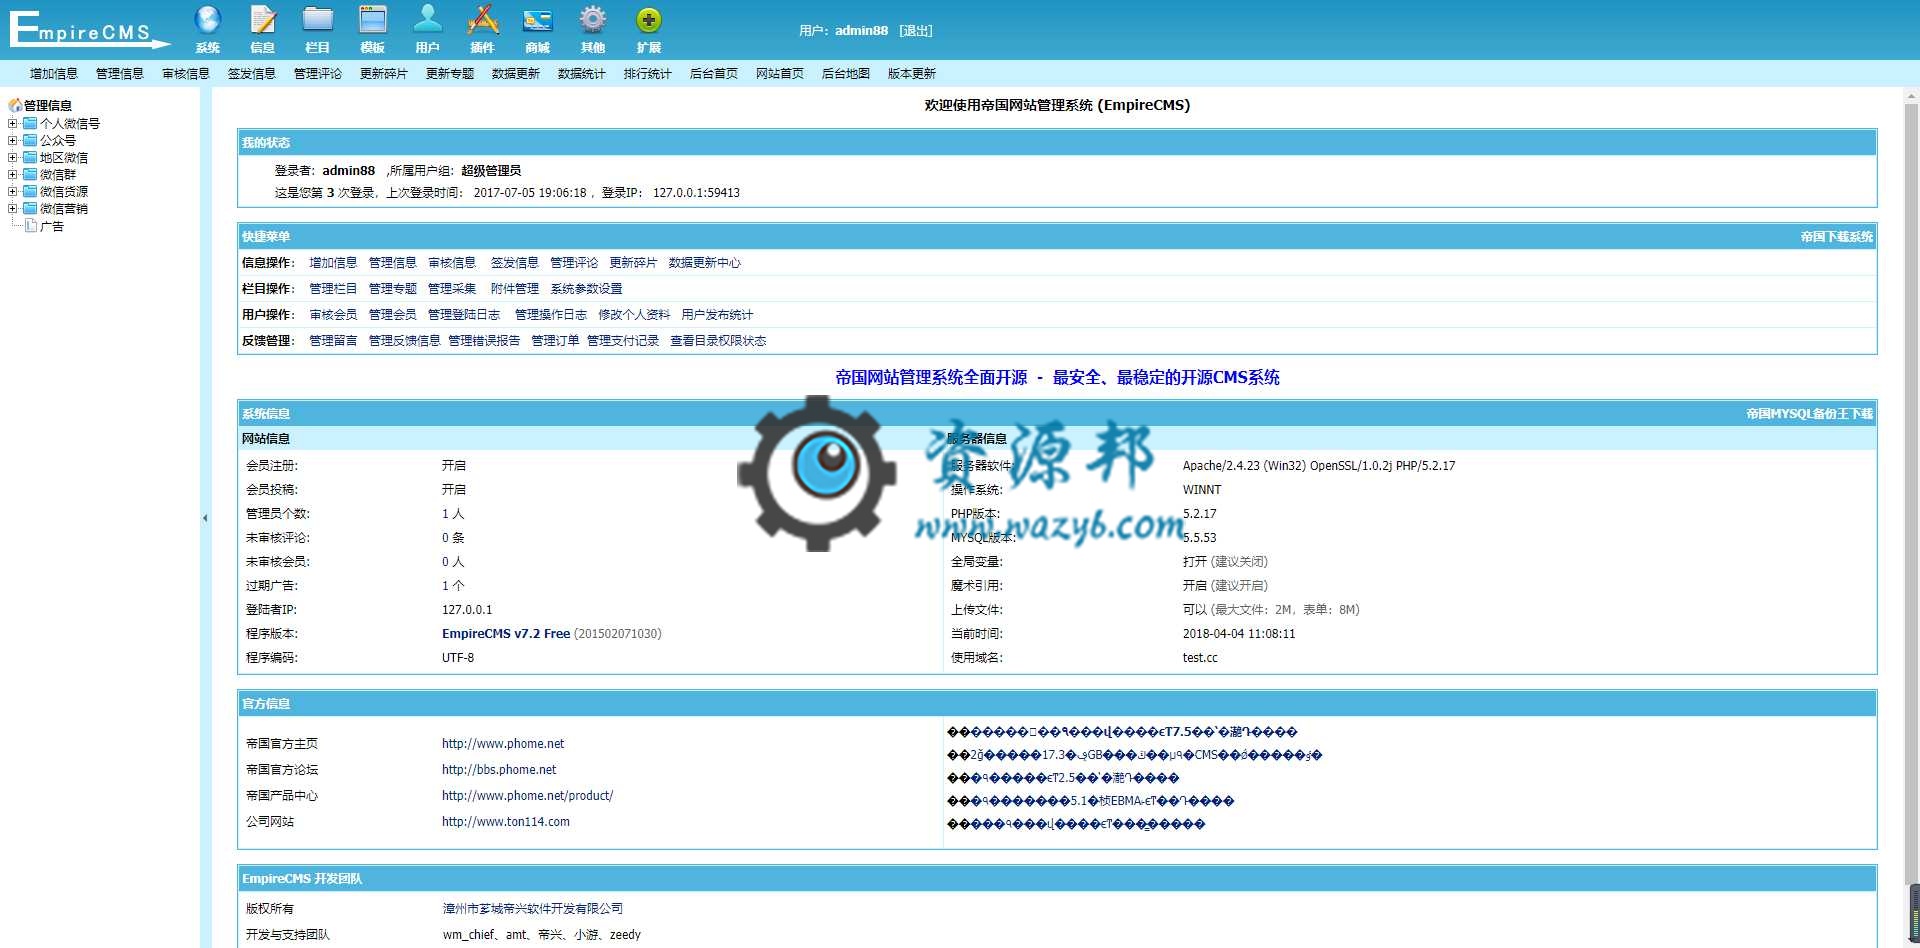Select 广告 item in sidebar tree

click(52, 226)
